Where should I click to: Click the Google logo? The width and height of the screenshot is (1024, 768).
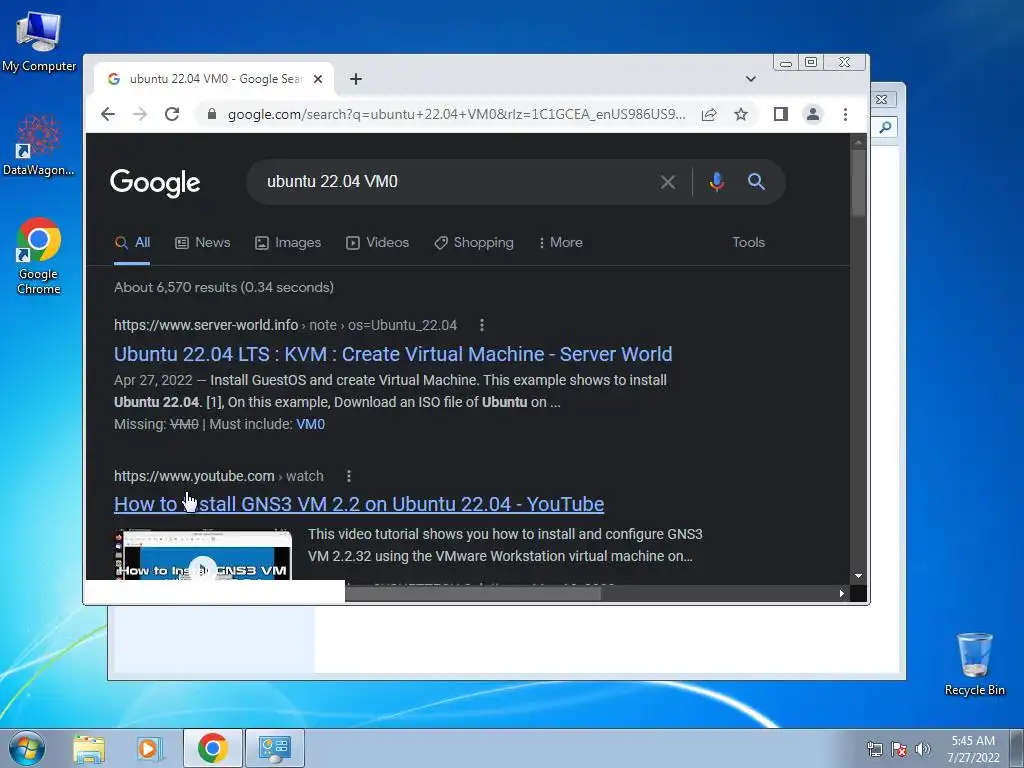click(155, 183)
